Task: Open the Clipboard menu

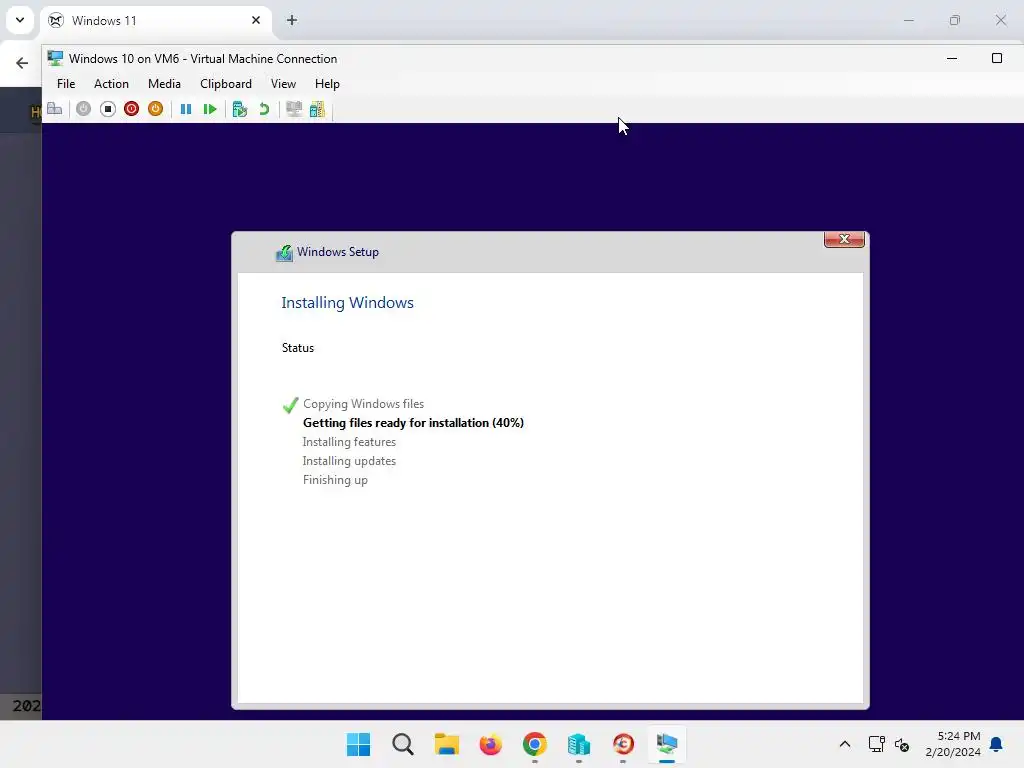Action: click(x=226, y=84)
